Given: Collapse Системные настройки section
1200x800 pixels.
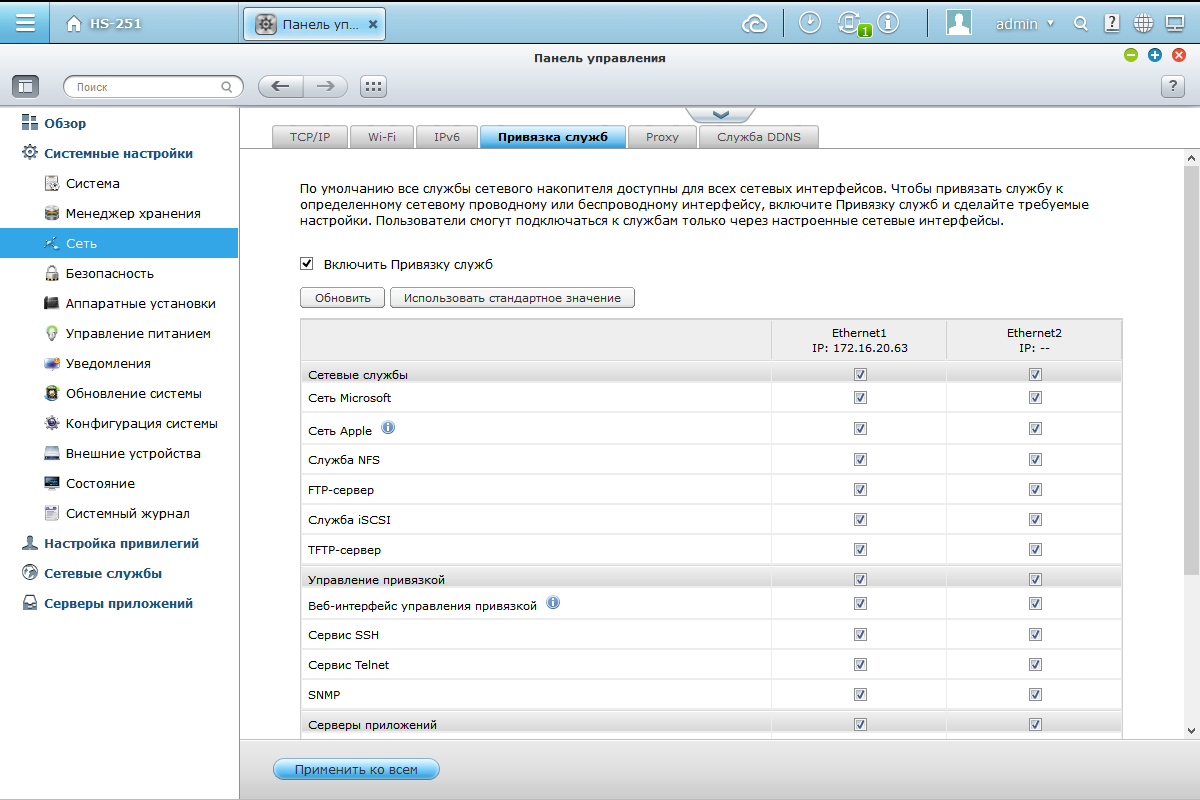Looking at the screenshot, I should [x=118, y=153].
